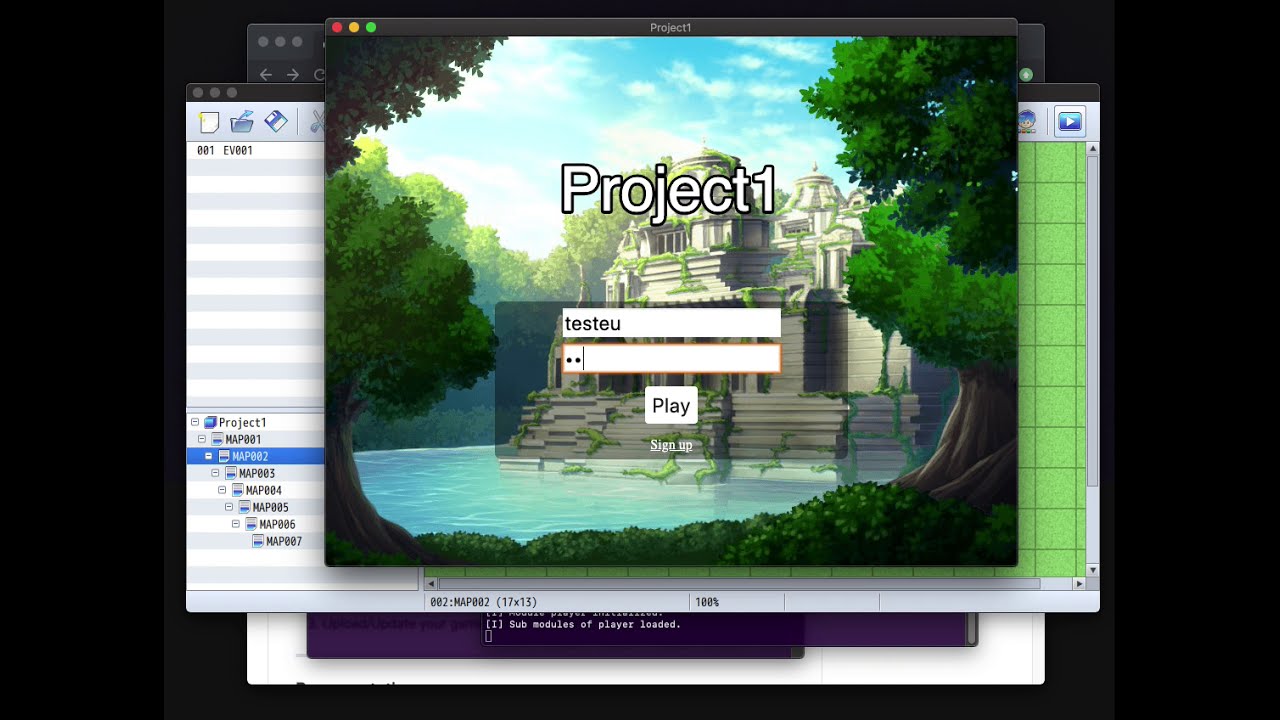Click the map icon beside MAP005
The width and height of the screenshot is (1280, 720).
[x=245, y=507]
